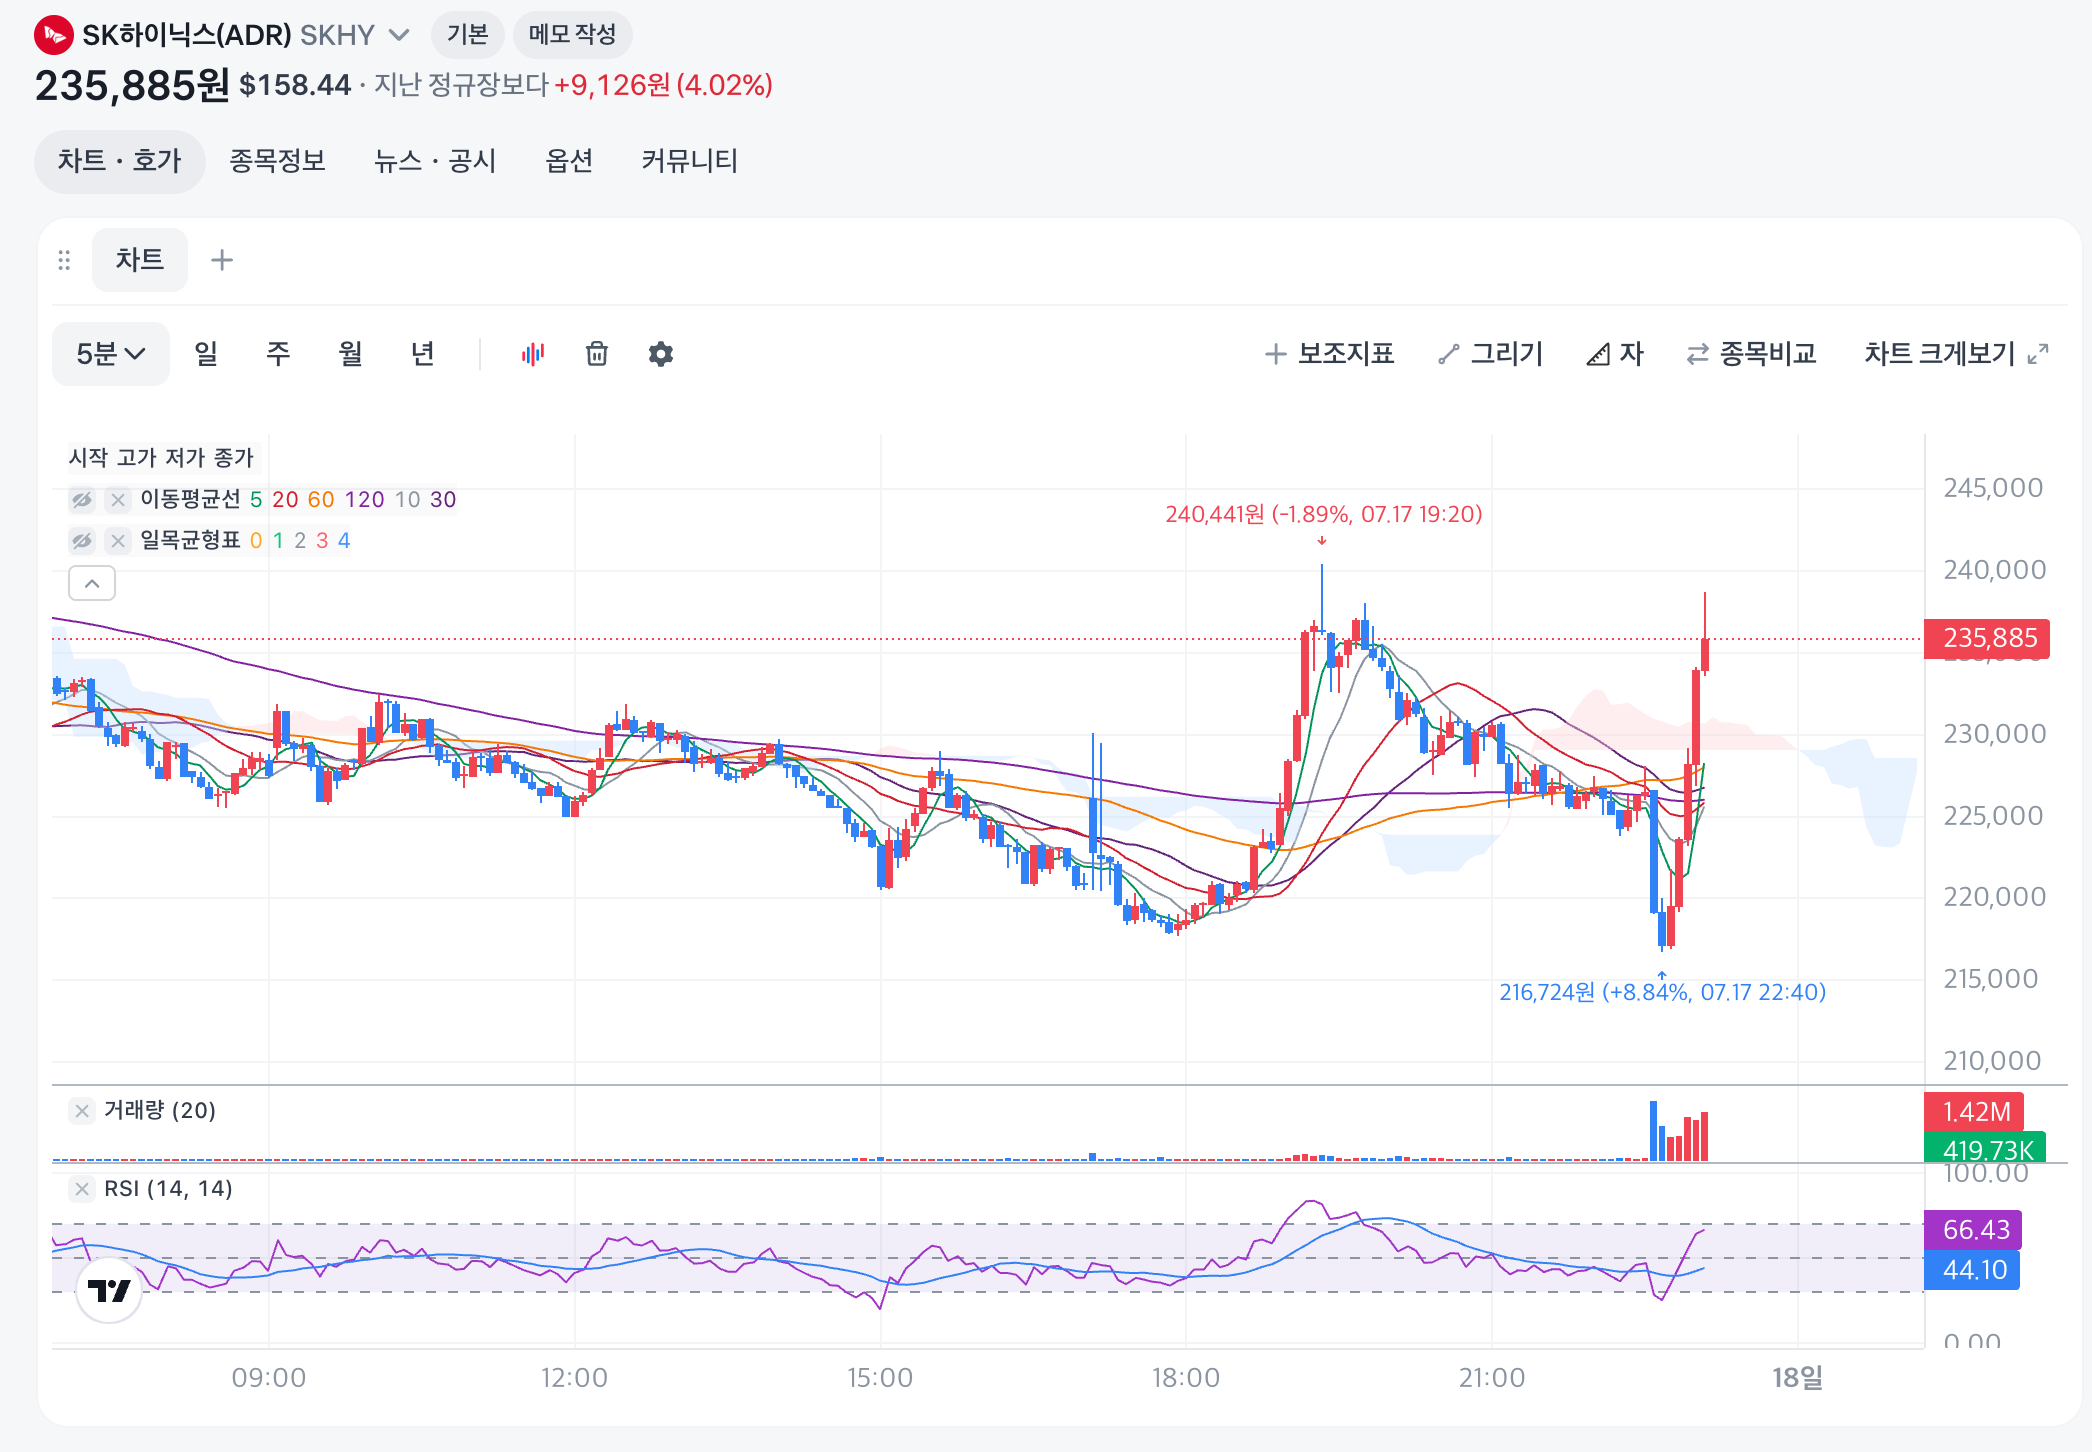Click the 시작 고가 저가 종가 legend
Image resolution: width=2092 pixels, height=1452 pixels.
pos(161,457)
